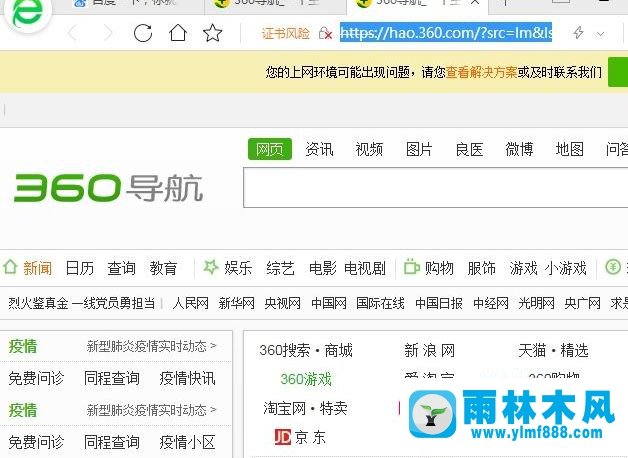
Task: Select the 图片 search tab
Action: click(x=419, y=149)
